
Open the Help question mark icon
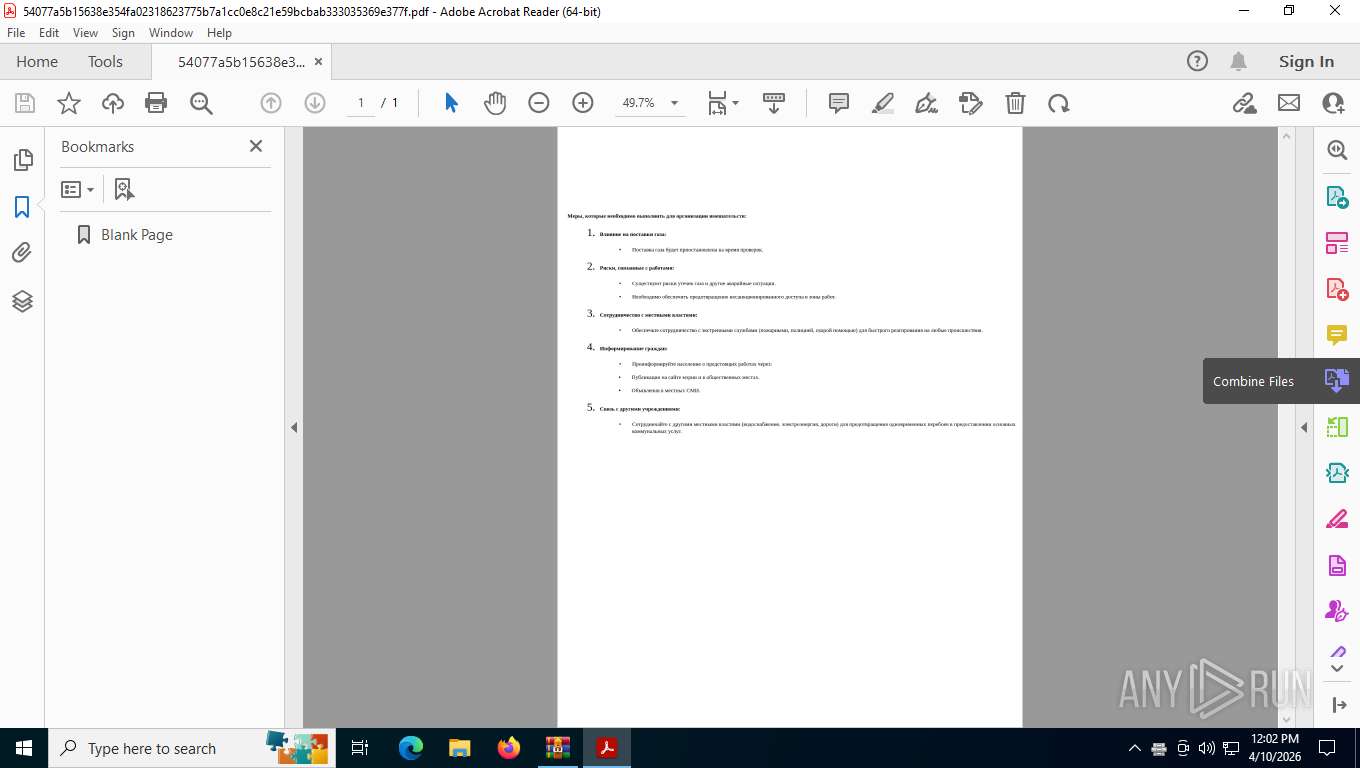1197,61
